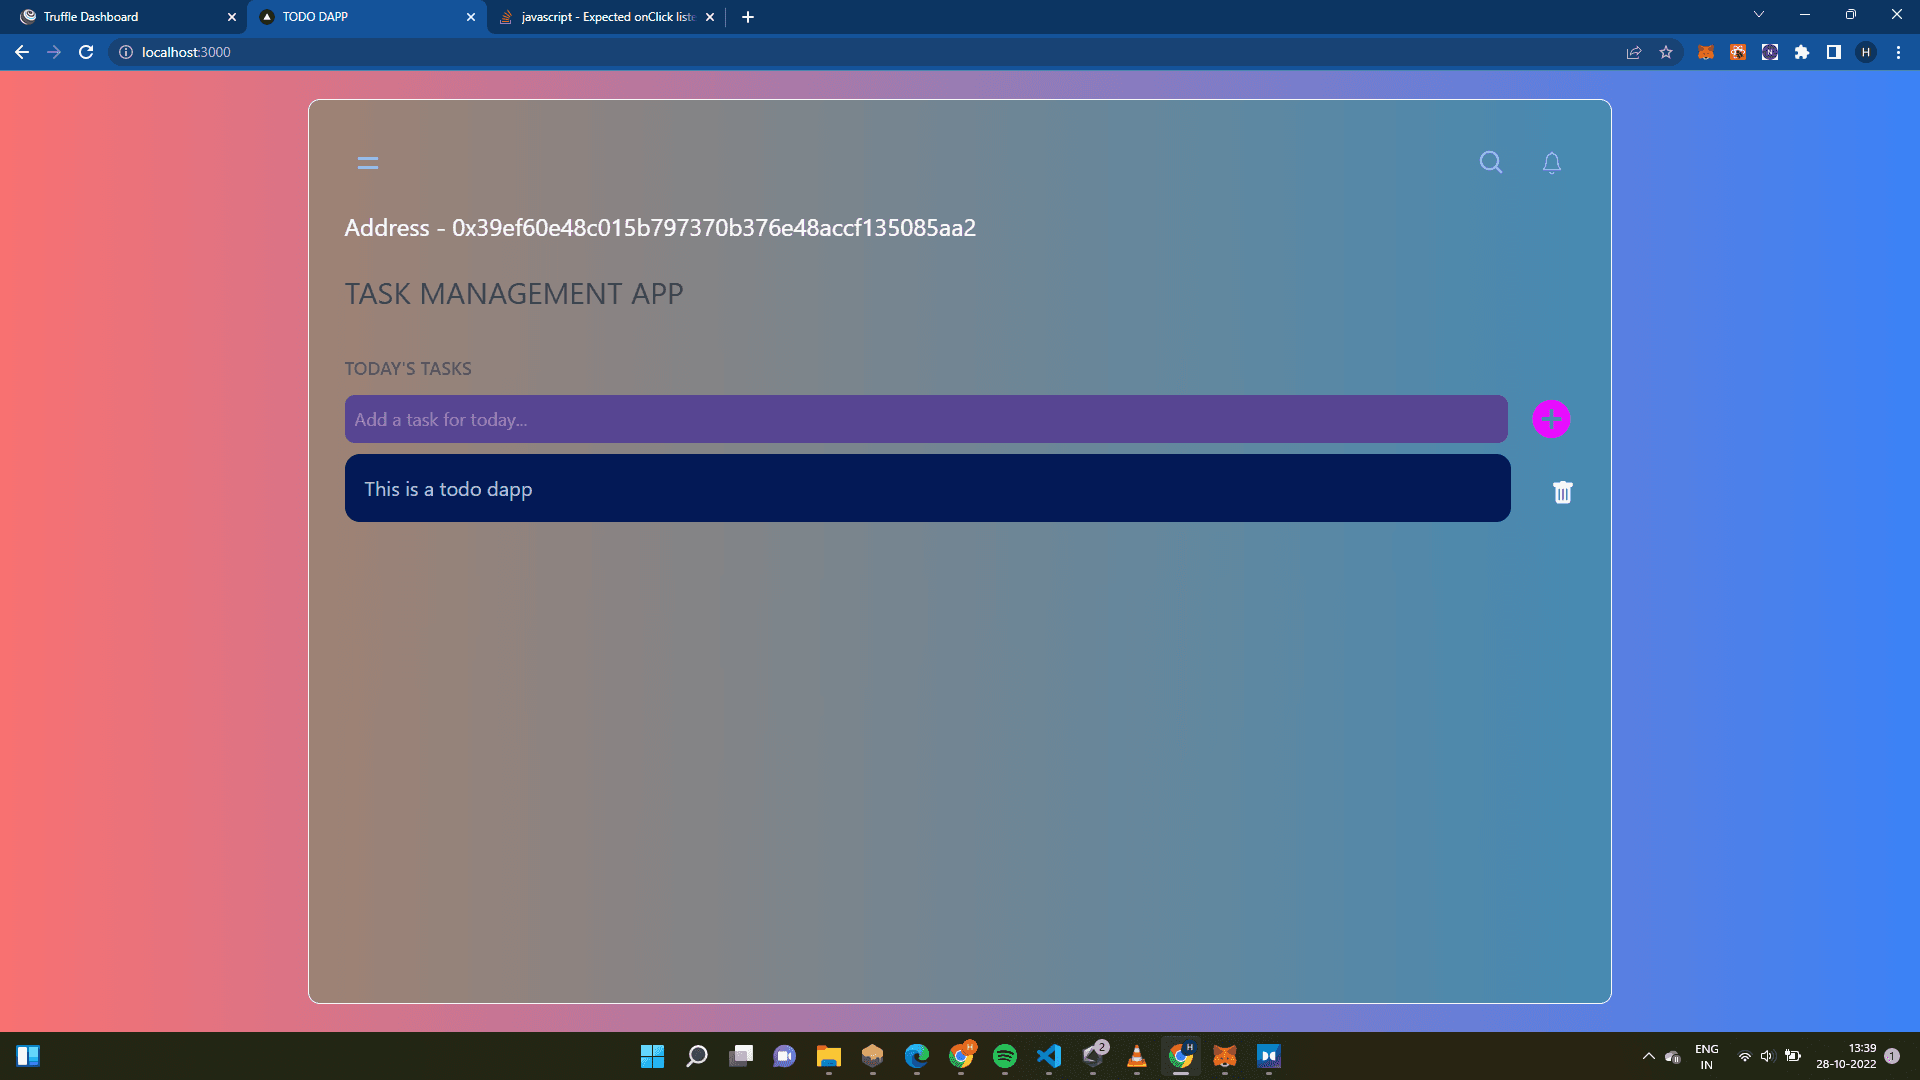Open notifications bell icon
1920x1080 pixels.
pyautogui.click(x=1551, y=163)
